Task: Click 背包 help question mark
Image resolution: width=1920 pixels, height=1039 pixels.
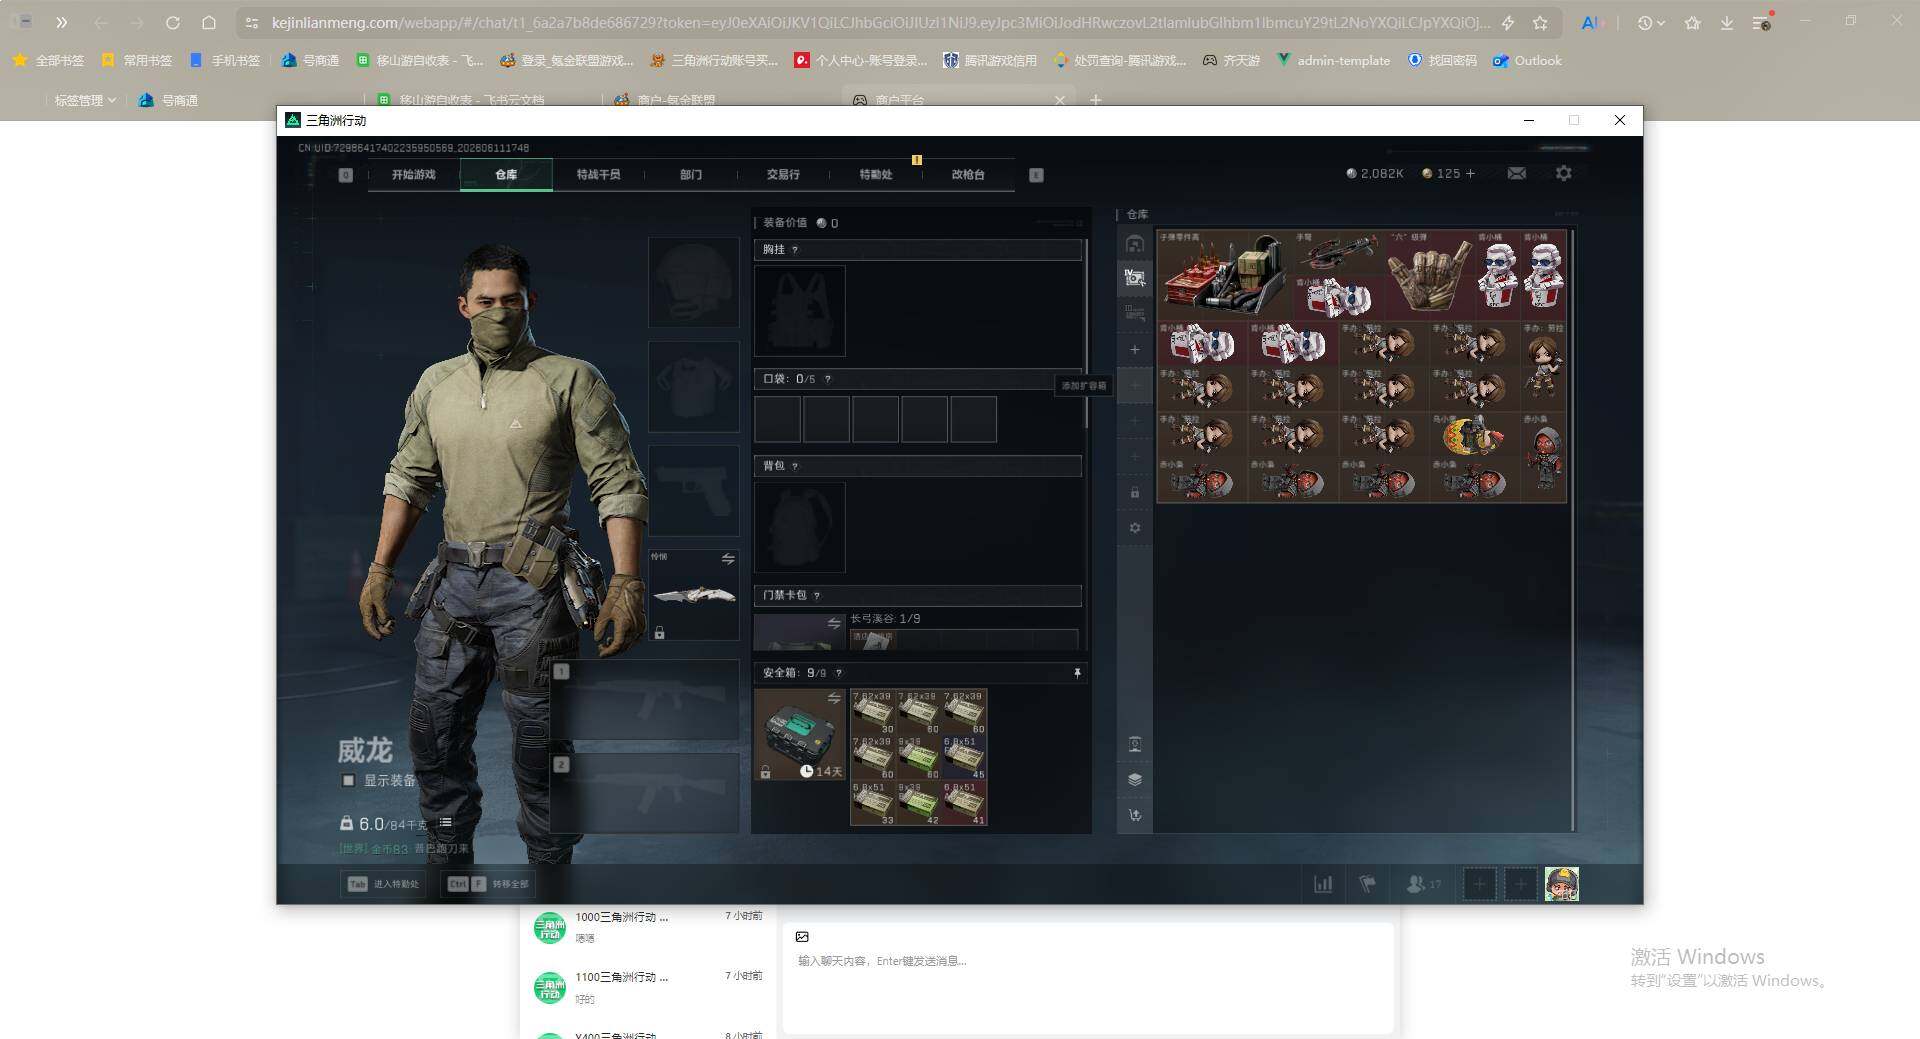Action: [x=795, y=466]
